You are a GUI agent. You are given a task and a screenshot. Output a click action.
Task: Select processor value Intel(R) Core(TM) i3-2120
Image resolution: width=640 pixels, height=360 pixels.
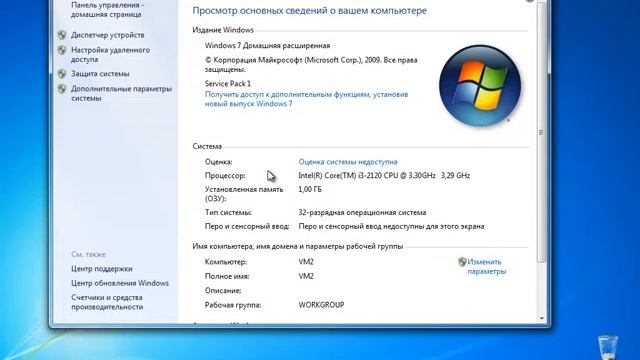click(x=384, y=176)
